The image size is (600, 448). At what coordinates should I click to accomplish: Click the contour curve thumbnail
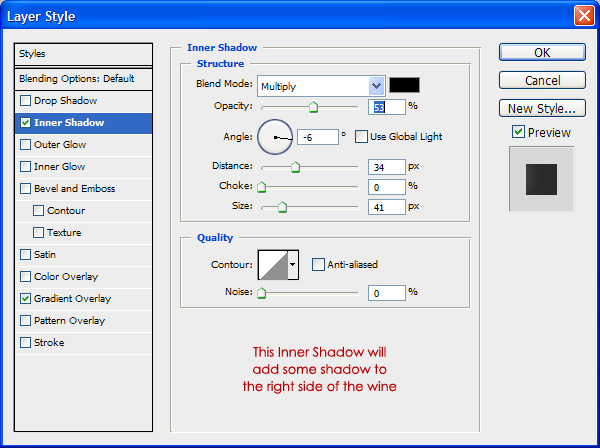273,265
